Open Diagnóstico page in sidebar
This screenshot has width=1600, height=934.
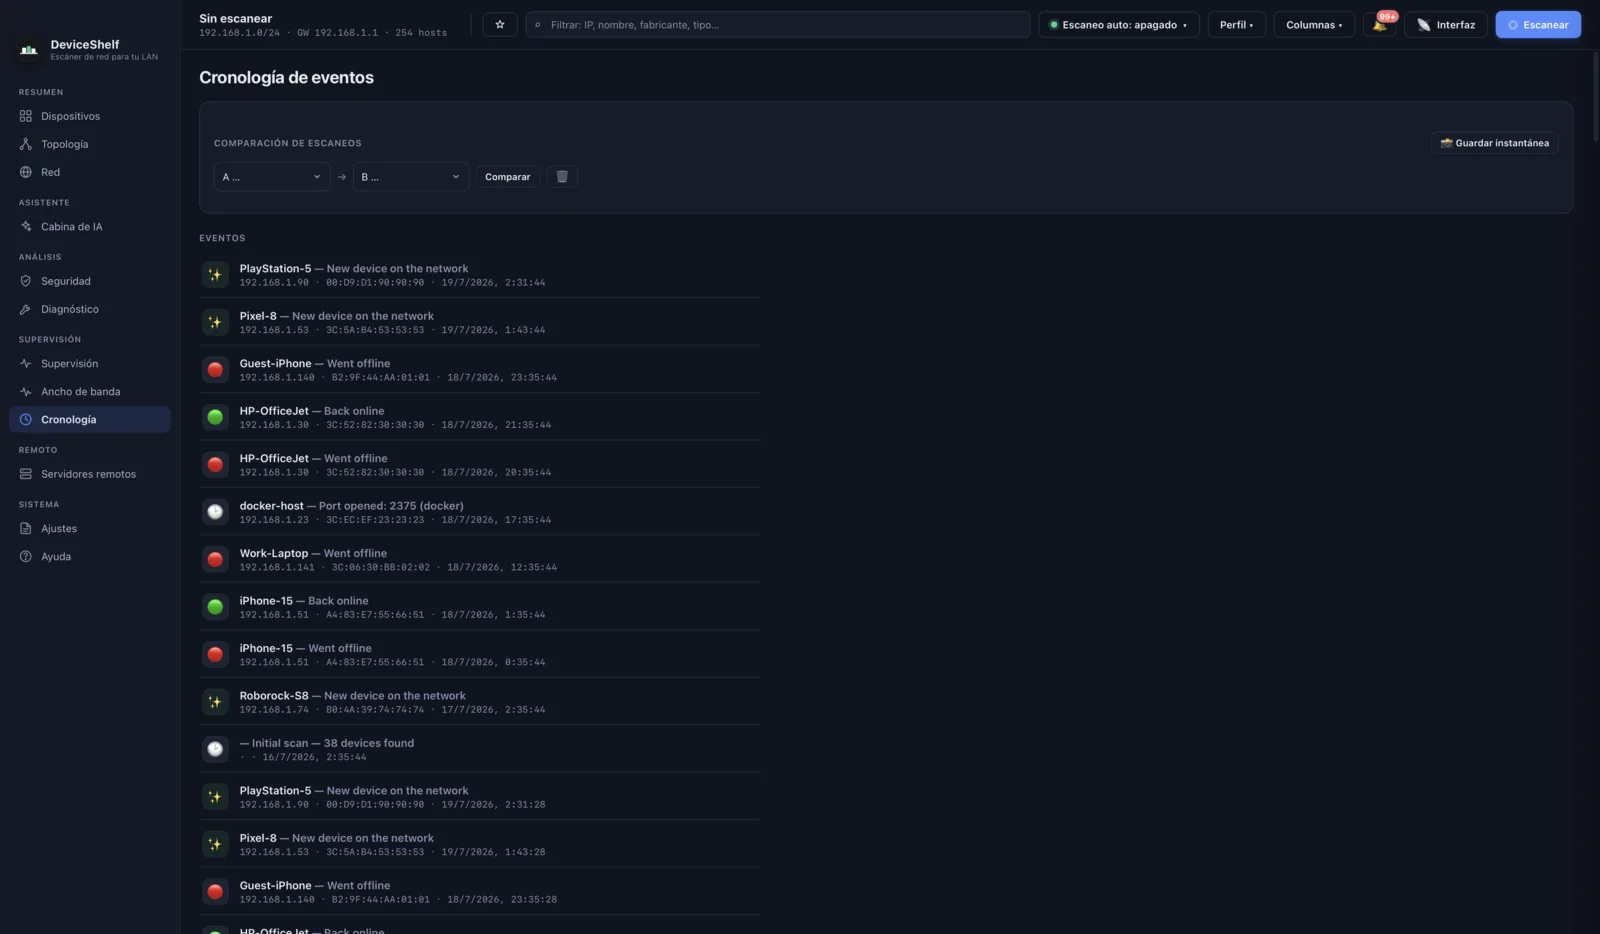coord(90,309)
